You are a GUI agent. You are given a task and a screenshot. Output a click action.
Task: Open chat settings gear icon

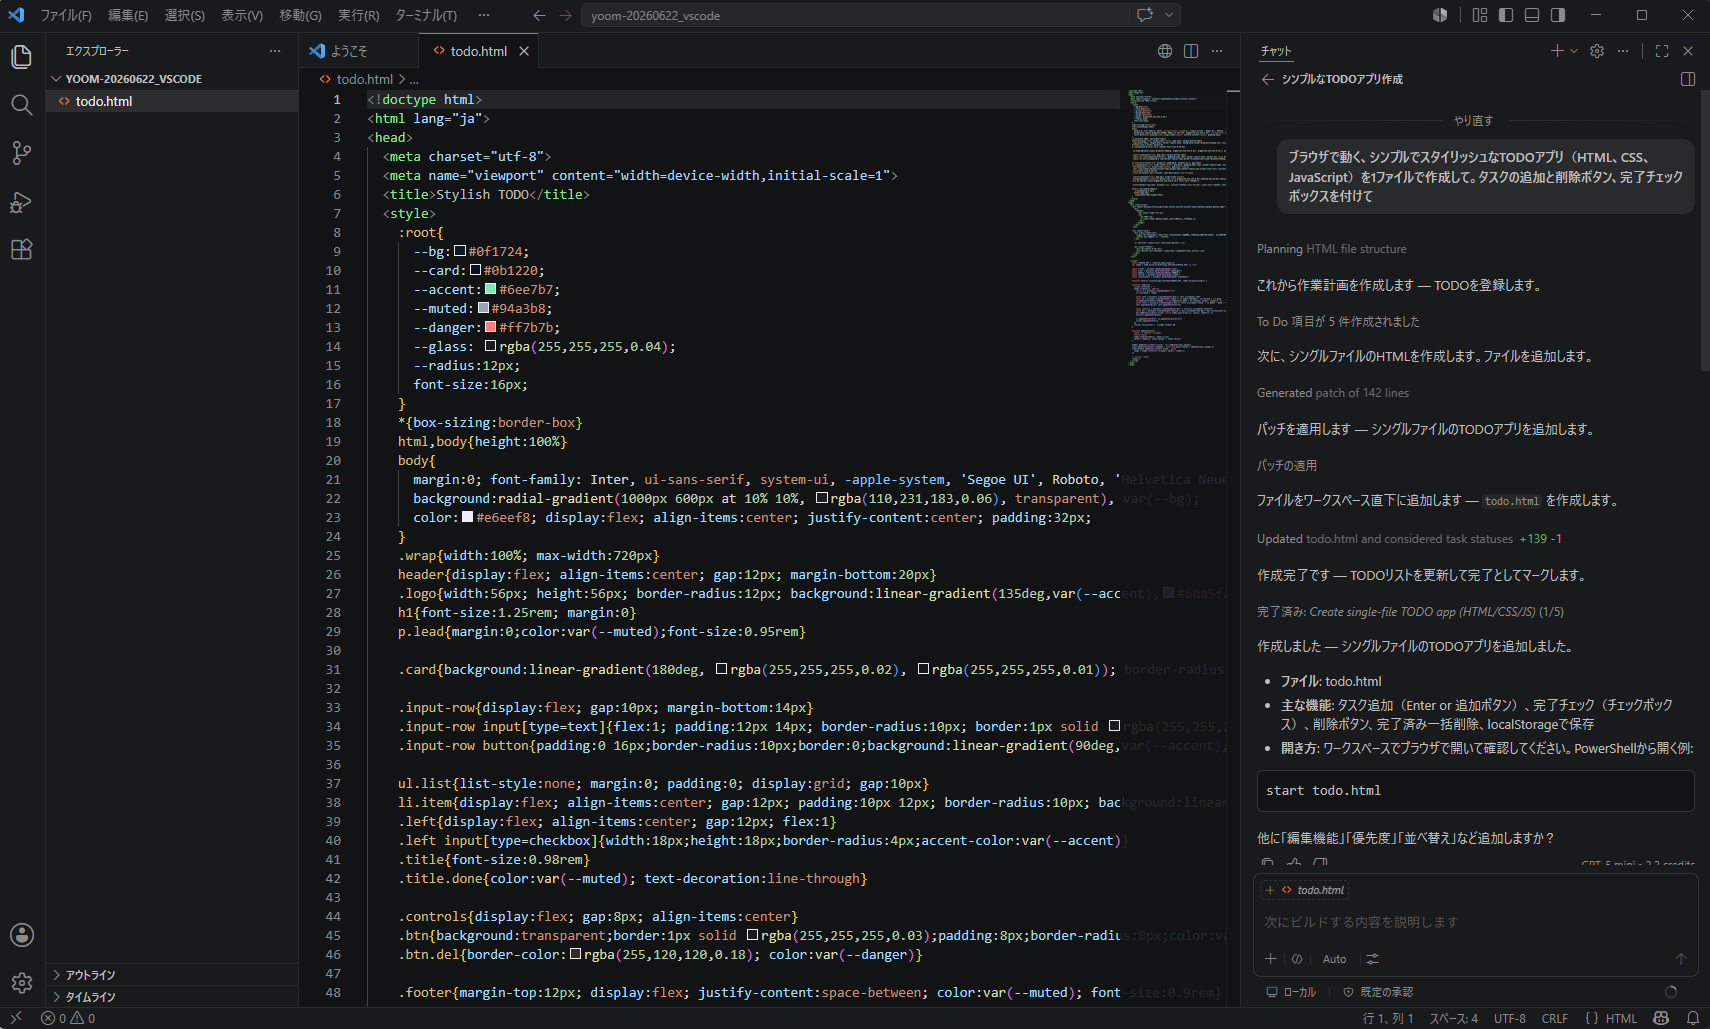(x=1597, y=51)
